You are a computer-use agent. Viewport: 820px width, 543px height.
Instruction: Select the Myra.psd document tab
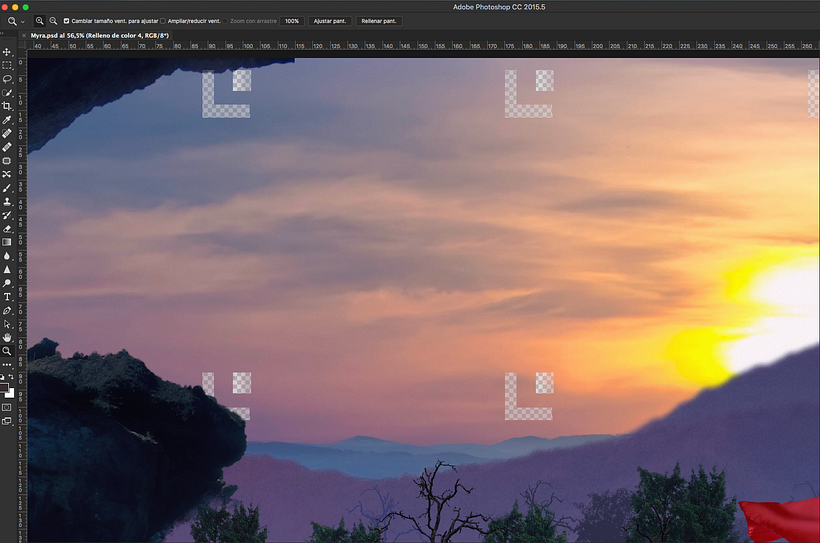point(99,35)
